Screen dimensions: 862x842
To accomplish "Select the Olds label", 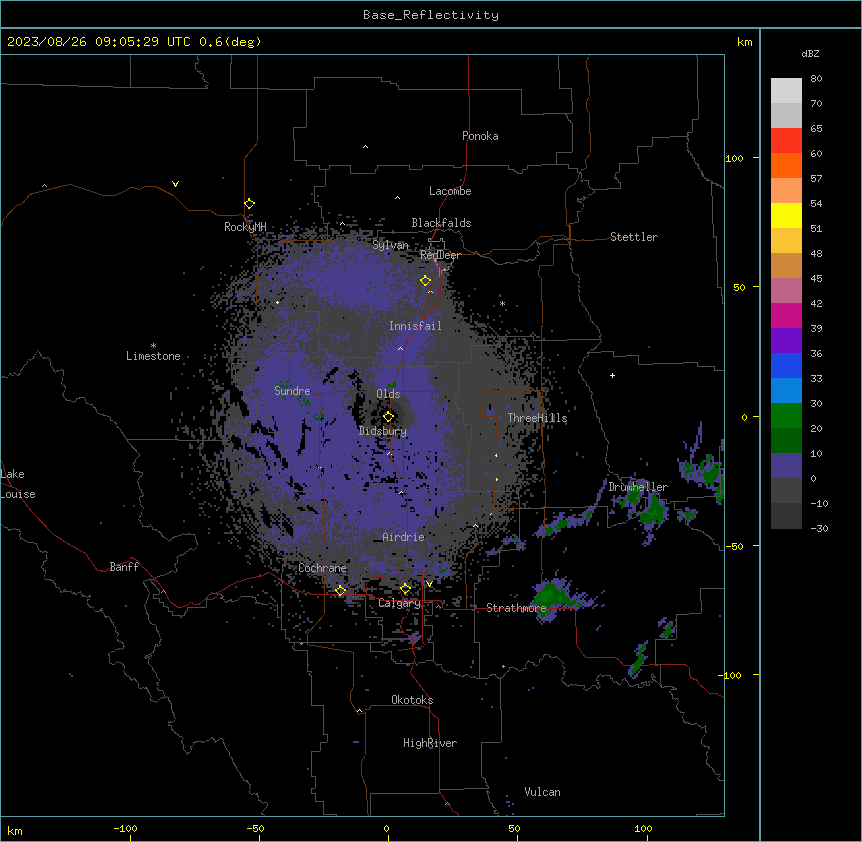I will (388, 394).
